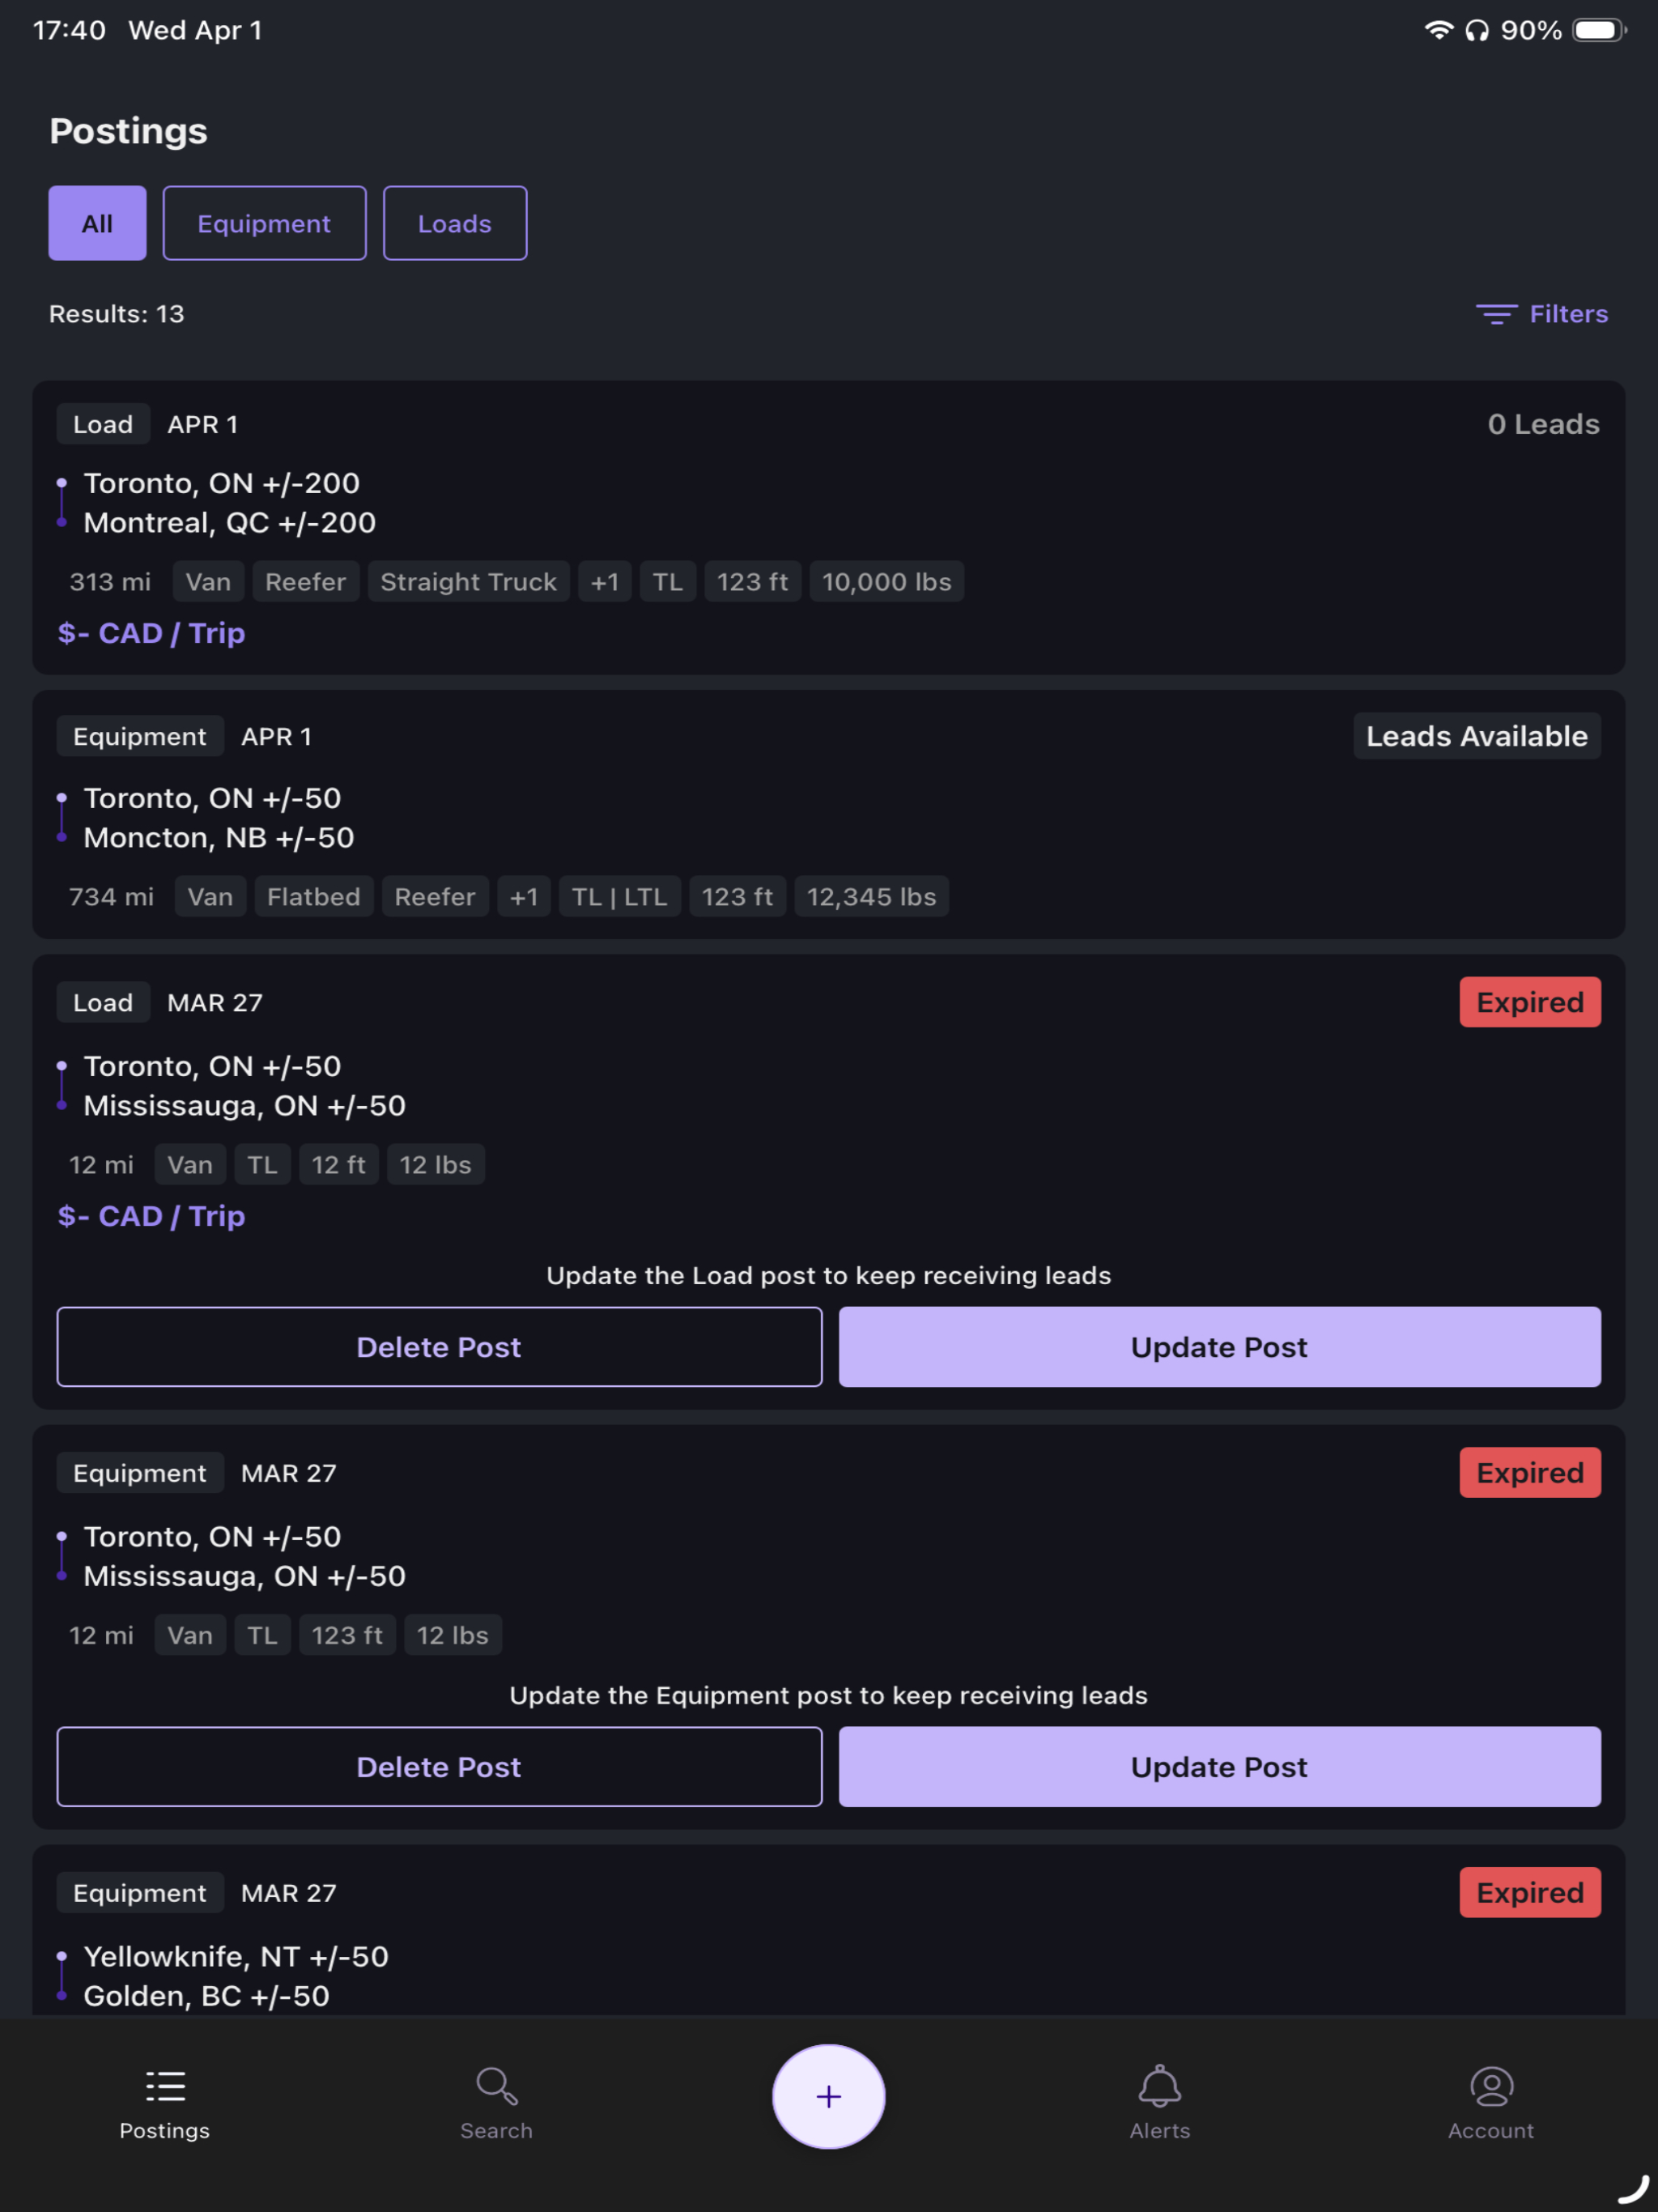The image size is (1658, 2212).
Task: Tap '313 mi' distance text
Action: coord(110,582)
